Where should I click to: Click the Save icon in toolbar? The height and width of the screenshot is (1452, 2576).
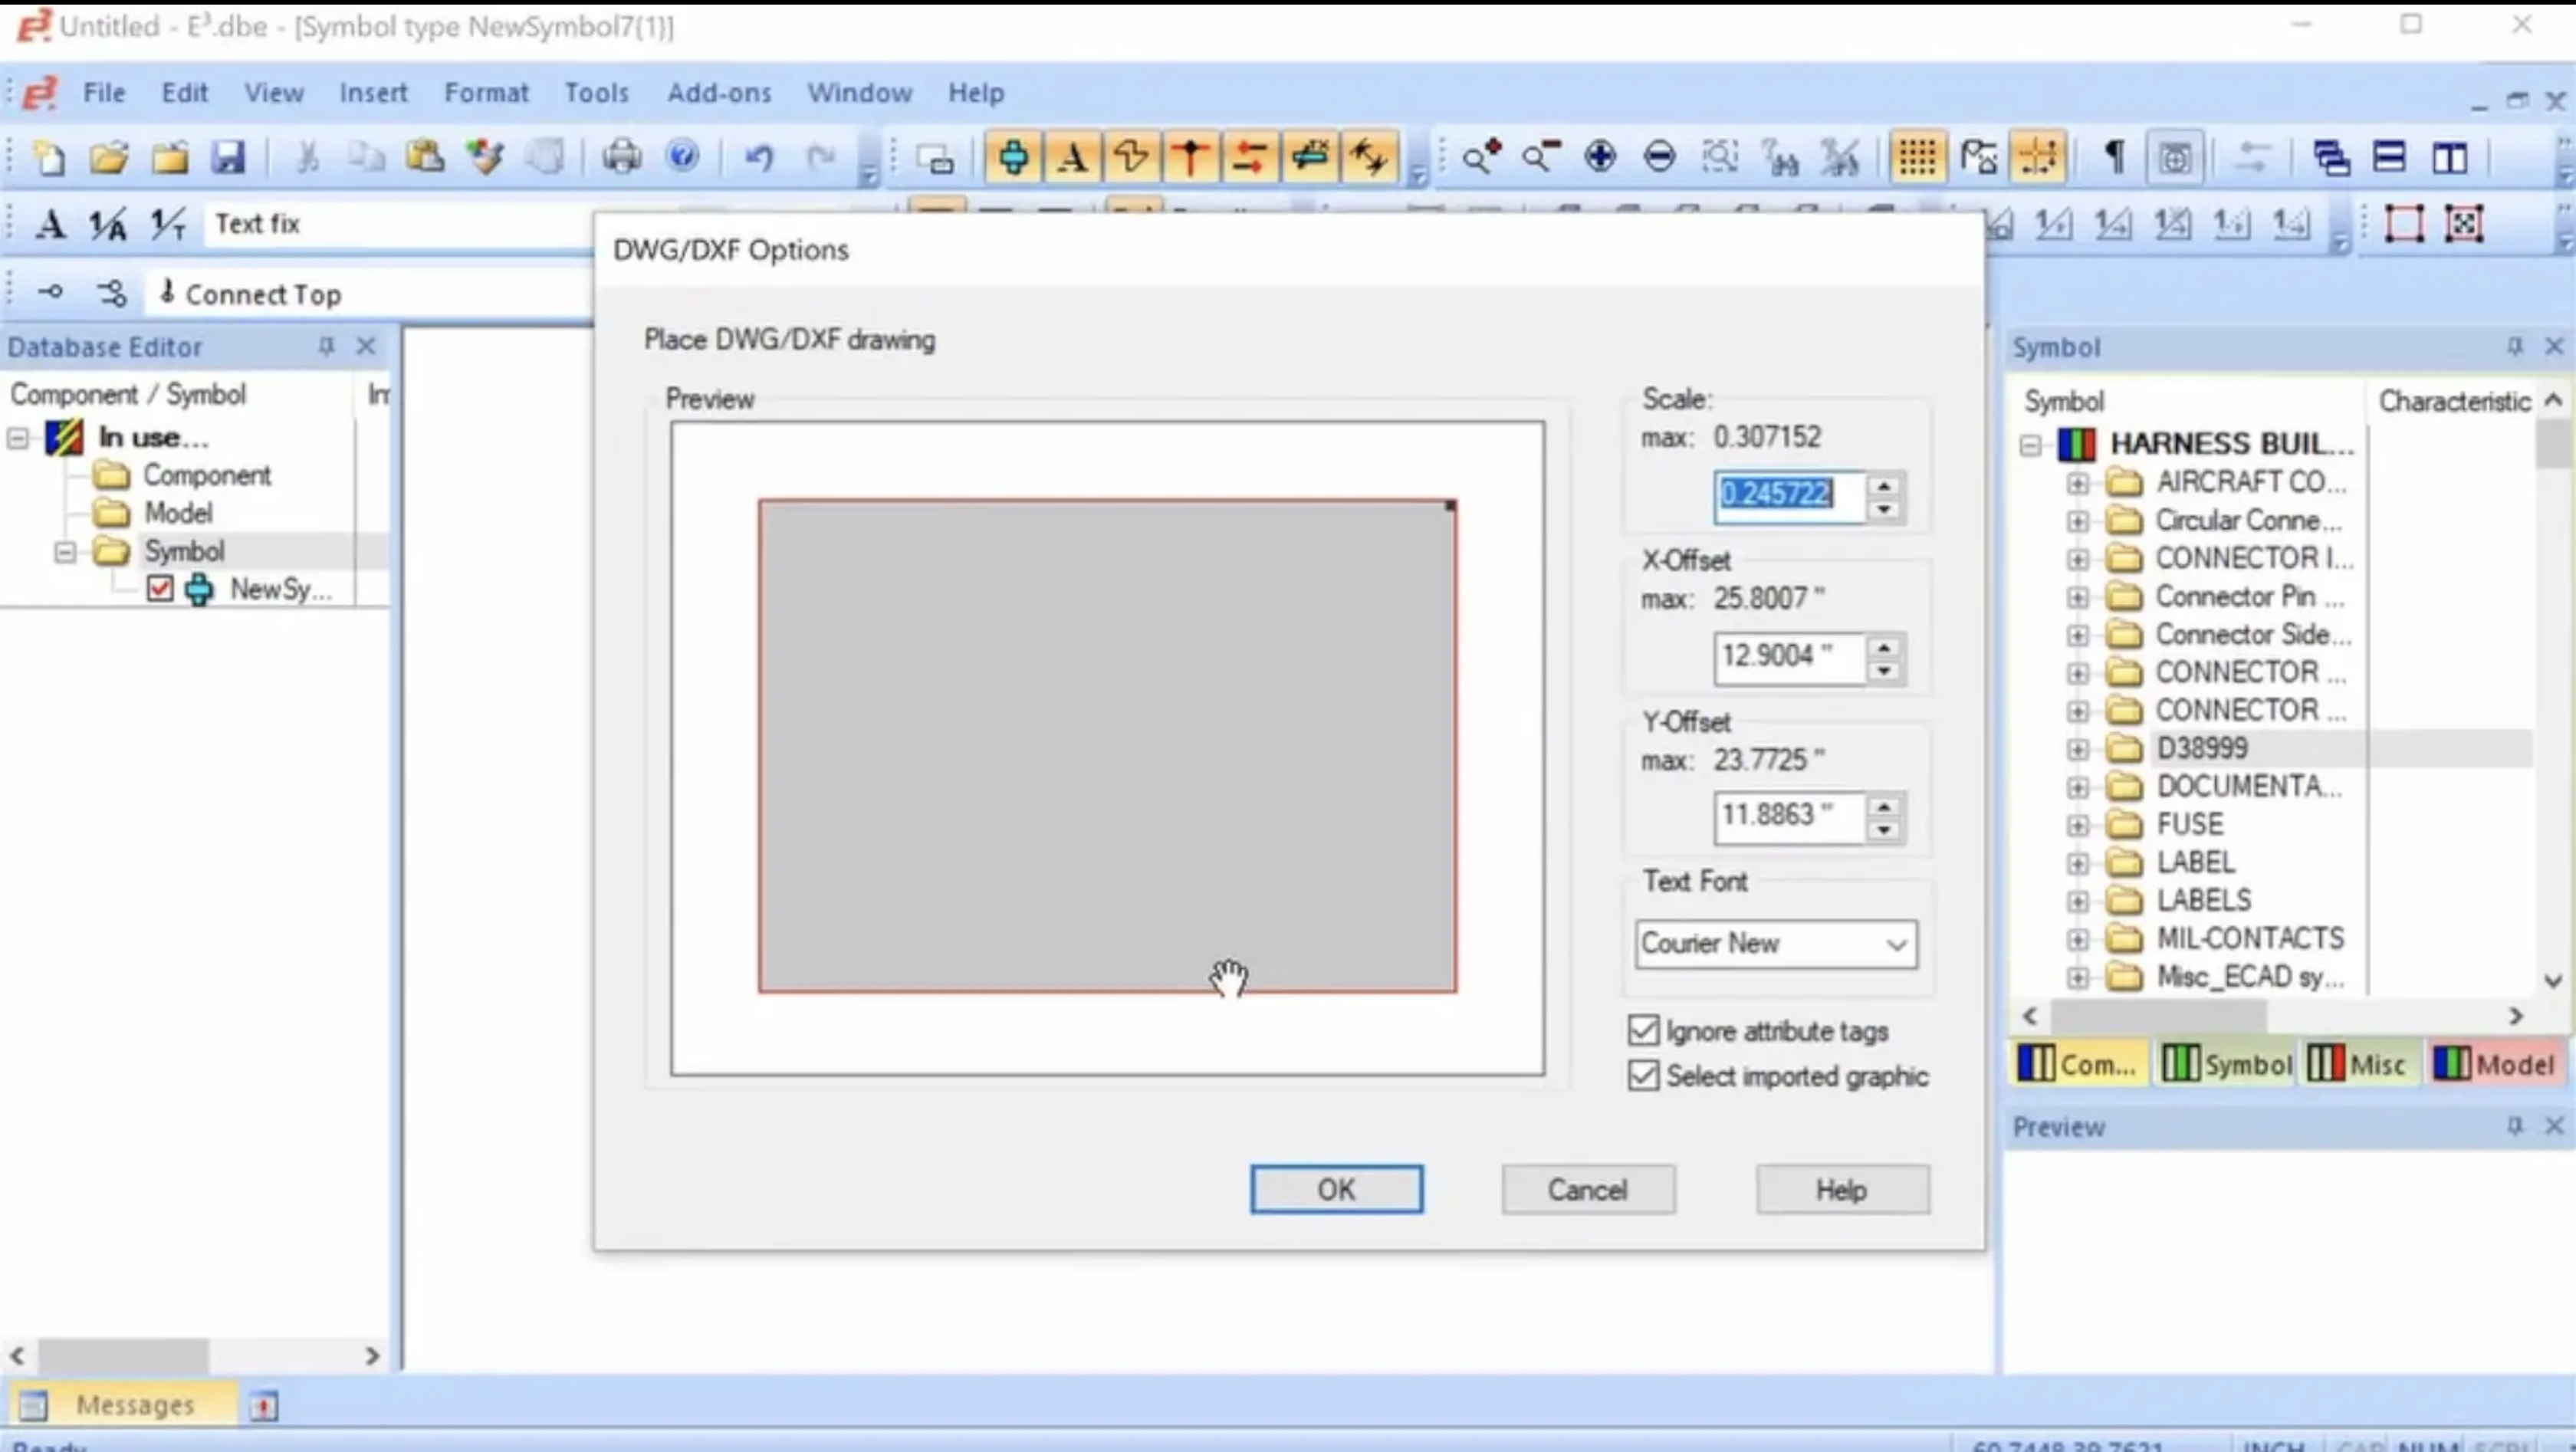click(229, 157)
